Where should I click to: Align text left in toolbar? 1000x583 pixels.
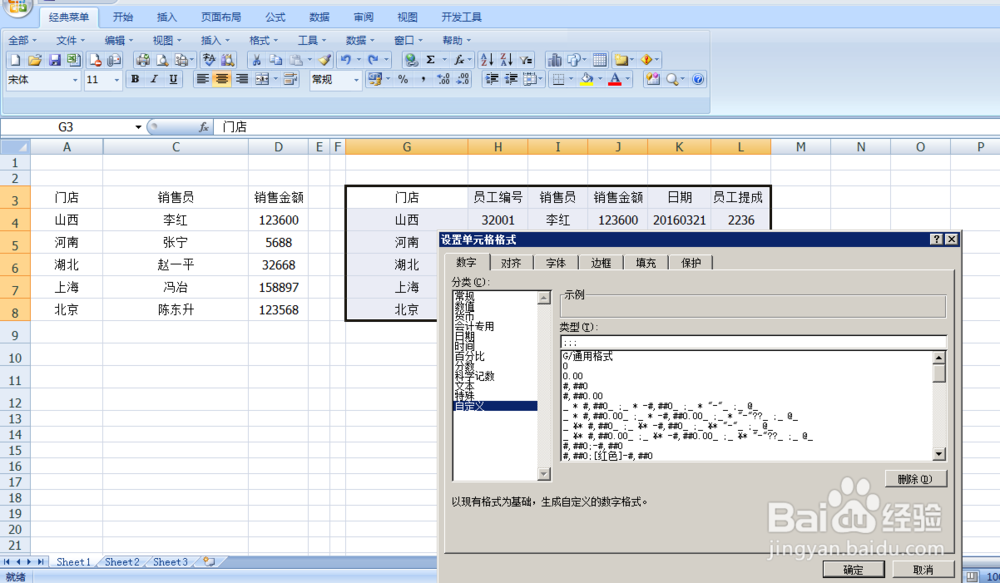(202, 79)
